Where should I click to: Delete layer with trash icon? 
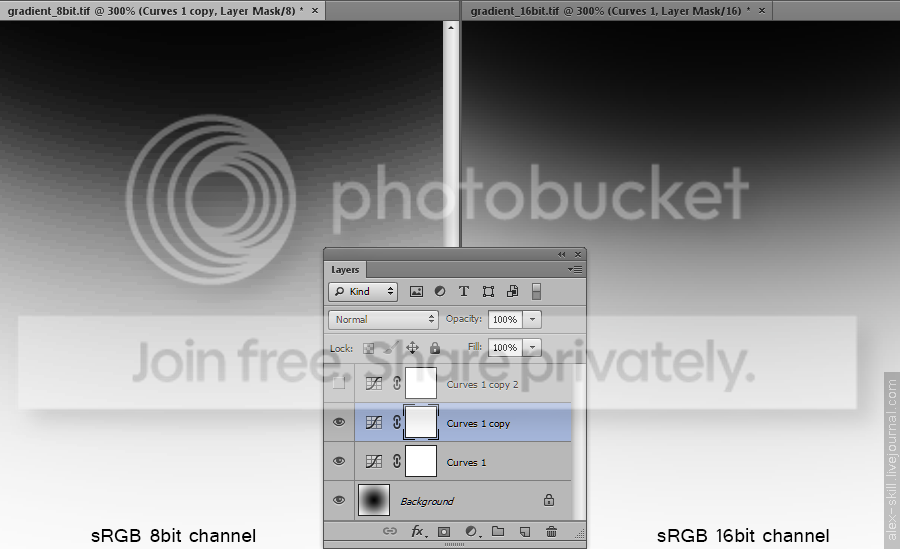pos(551,531)
